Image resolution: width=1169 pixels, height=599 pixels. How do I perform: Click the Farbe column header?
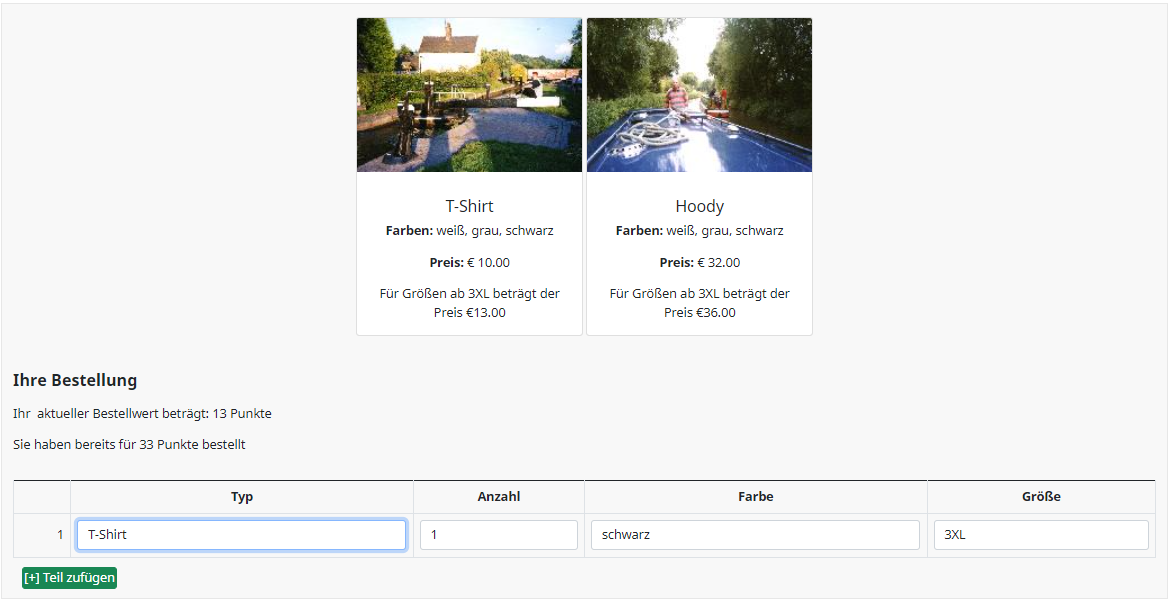click(756, 497)
